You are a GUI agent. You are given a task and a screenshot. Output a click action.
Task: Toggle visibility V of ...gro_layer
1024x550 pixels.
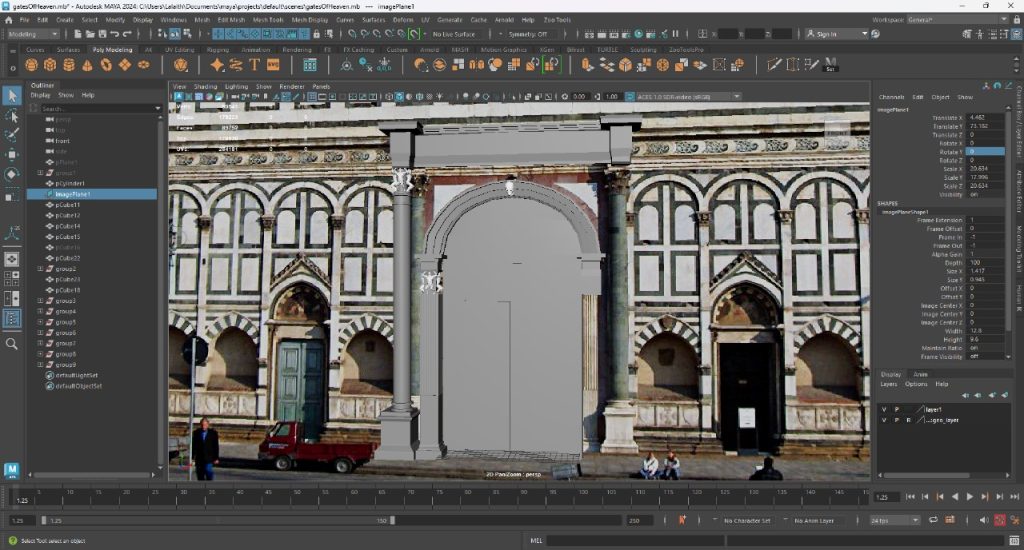pos(884,420)
